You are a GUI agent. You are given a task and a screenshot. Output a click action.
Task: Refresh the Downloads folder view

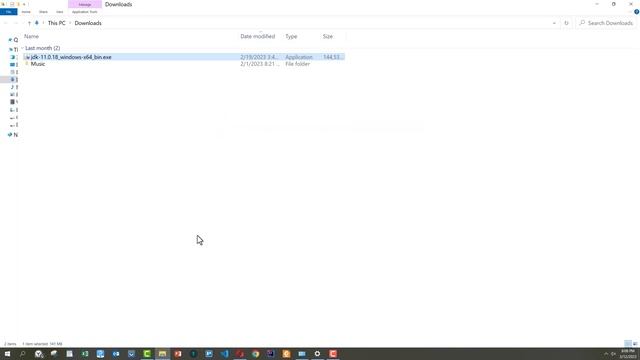[x=566, y=23]
